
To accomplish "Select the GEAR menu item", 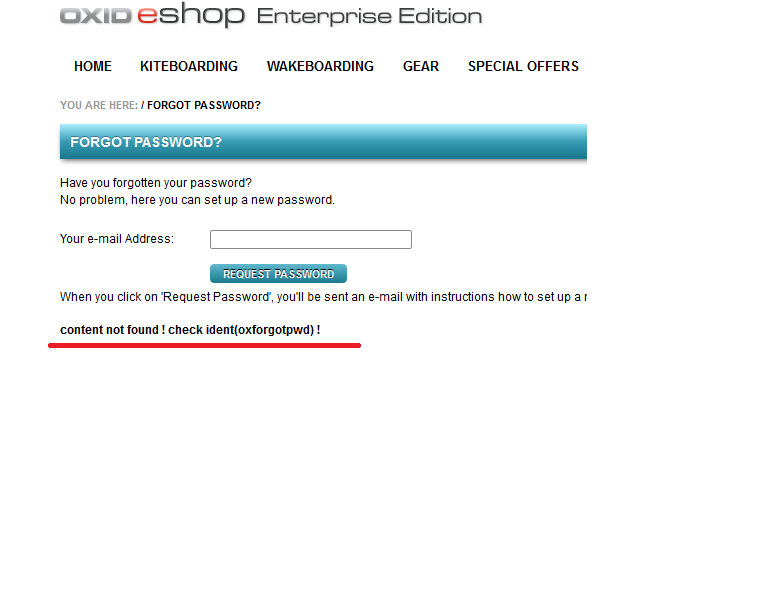I will 421,66.
